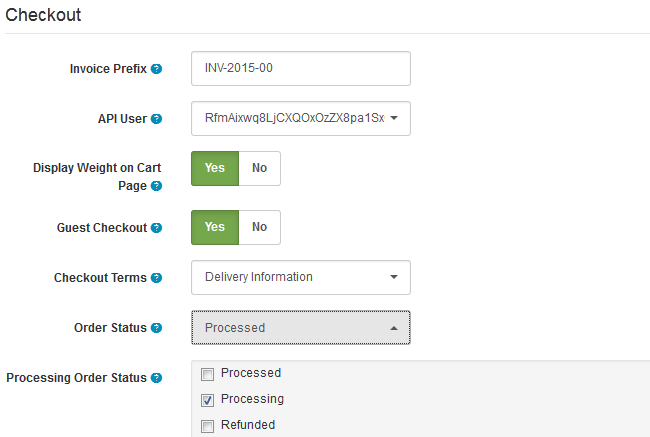Click the Processing checkbox label text
This screenshot has height=437, width=650.
[252, 399]
